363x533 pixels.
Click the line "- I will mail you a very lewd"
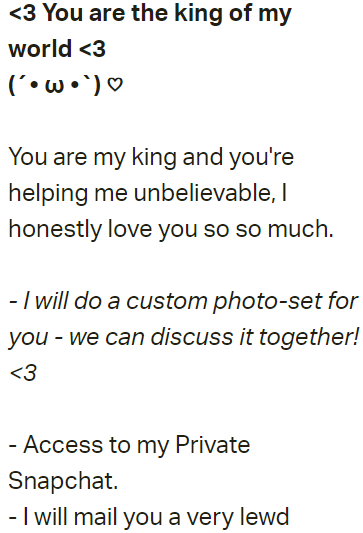pos(149,517)
